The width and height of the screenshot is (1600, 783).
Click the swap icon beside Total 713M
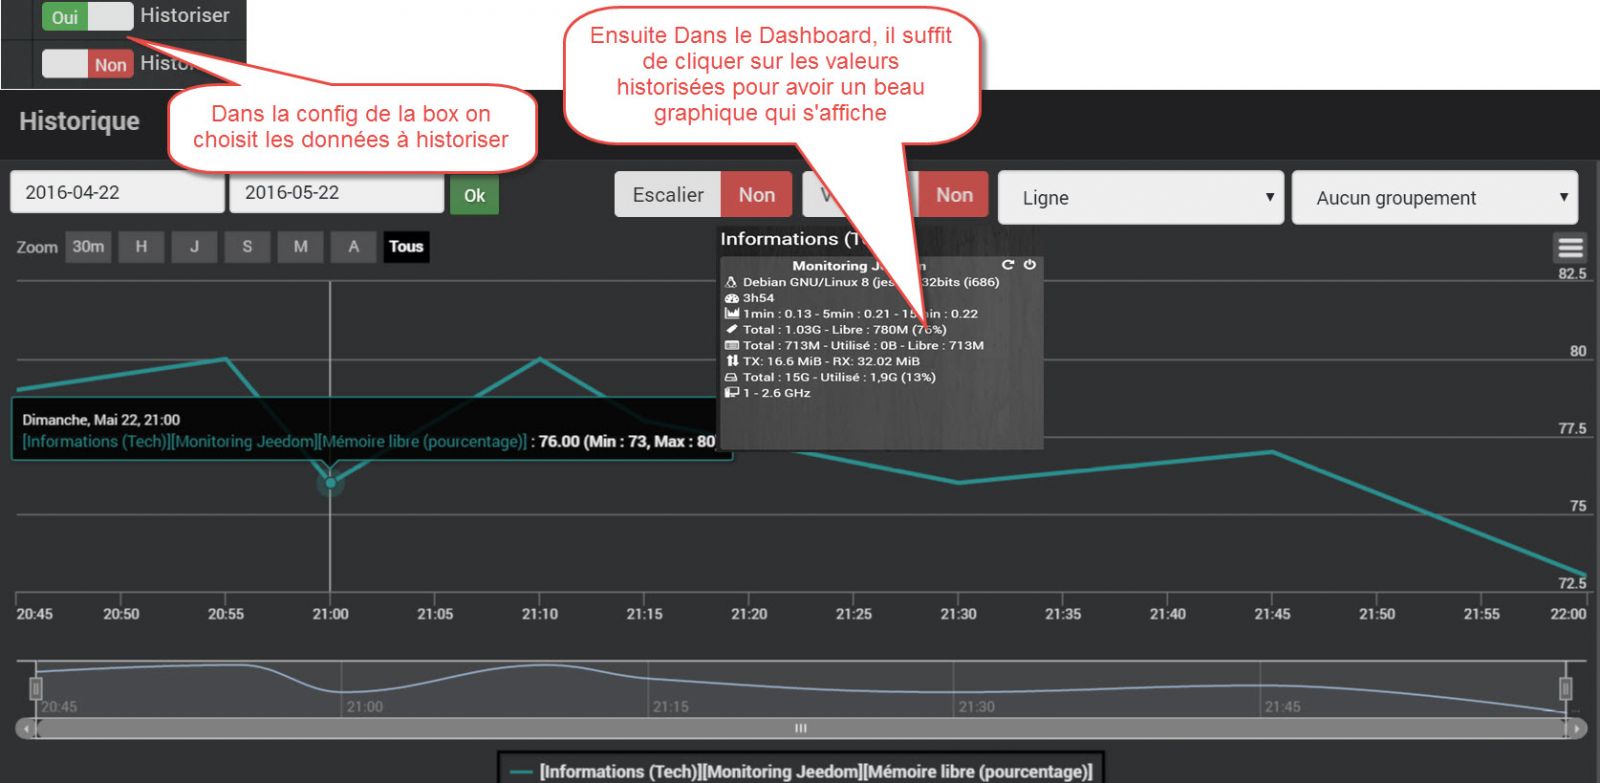[x=731, y=345]
